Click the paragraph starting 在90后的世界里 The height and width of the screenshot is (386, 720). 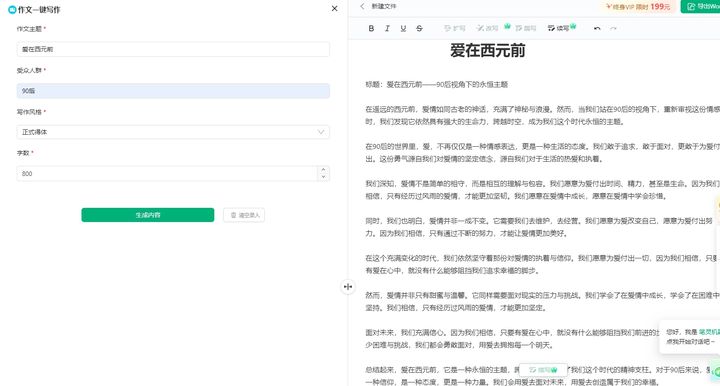[x=542, y=153]
